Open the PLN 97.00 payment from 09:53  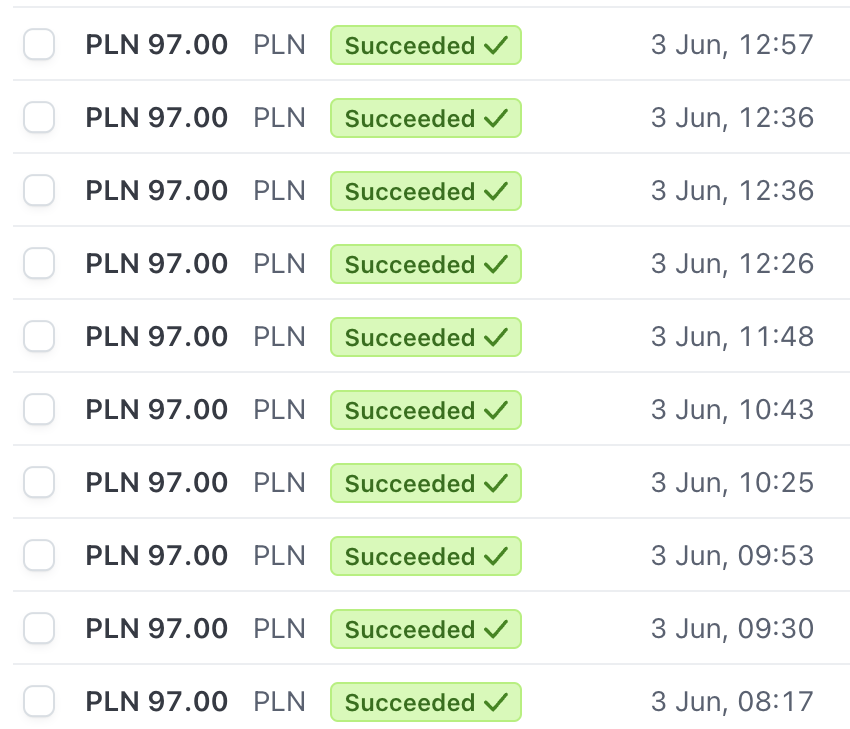(157, 556)
